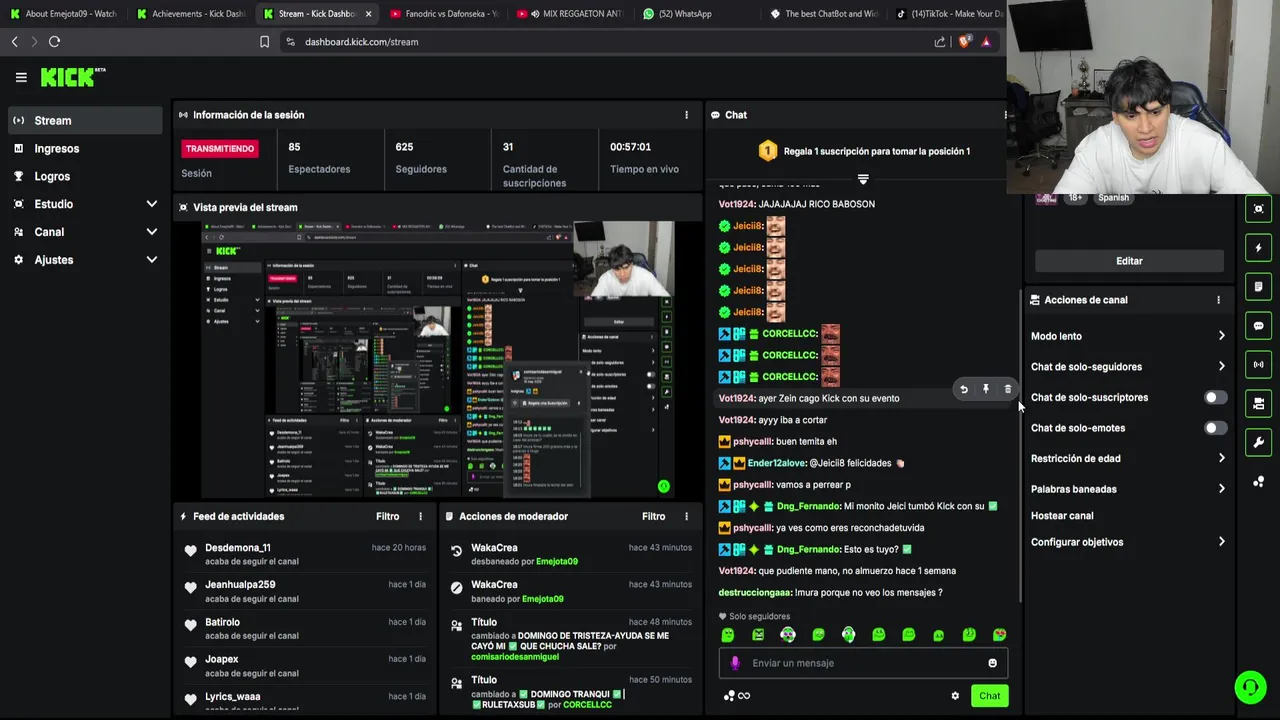Click the undo icon on the hovered chat message
1280x720 pixels.
[964, 390]
